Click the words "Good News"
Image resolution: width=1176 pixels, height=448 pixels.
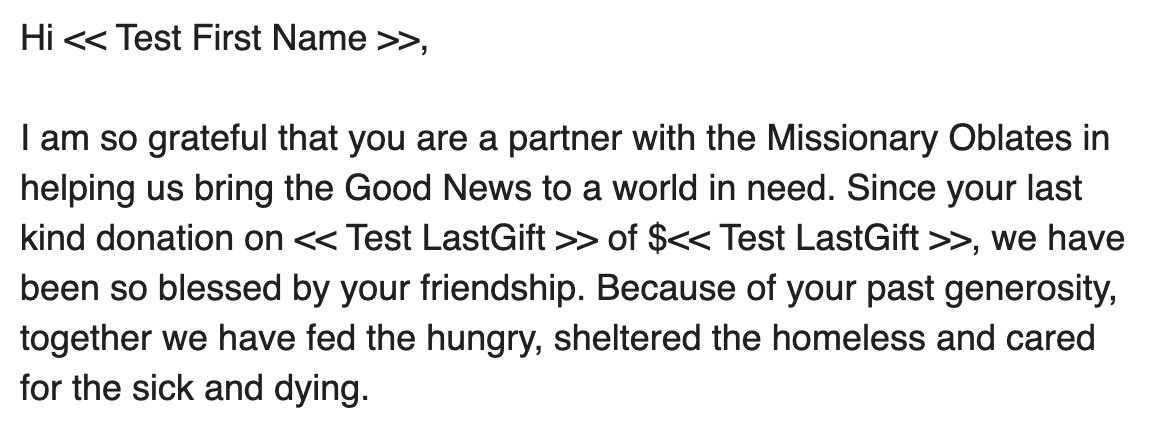click(x=420, y=189)
